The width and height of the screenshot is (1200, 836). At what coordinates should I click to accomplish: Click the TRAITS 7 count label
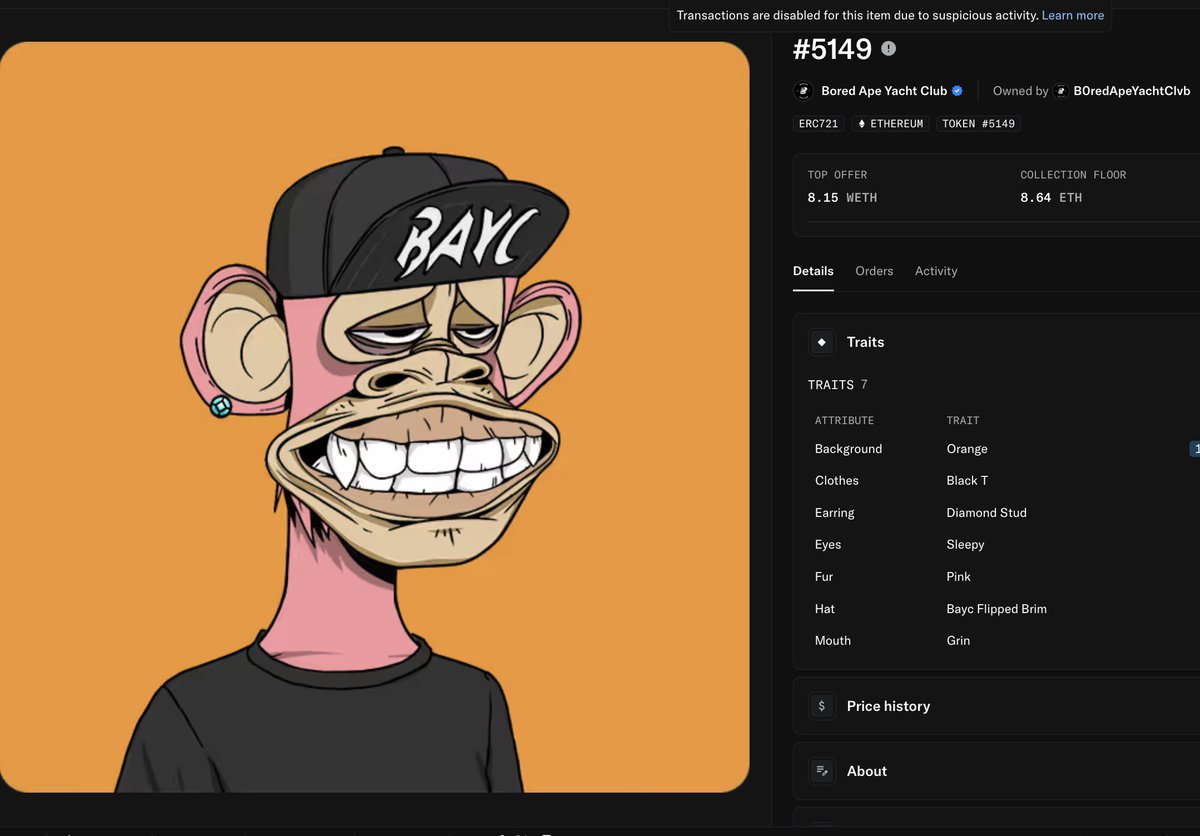[838, 385]
